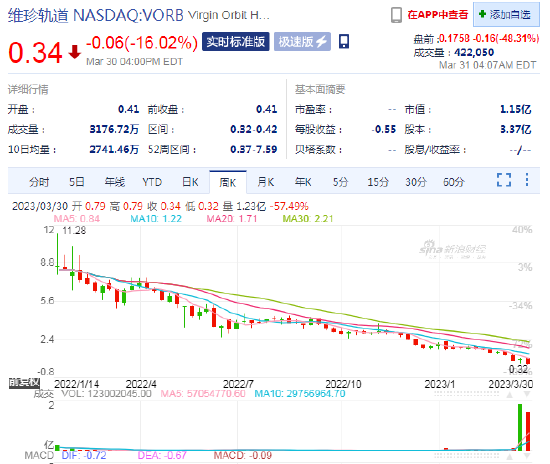Click the MA10: 1.22 indicator label

tap(156, 219)
